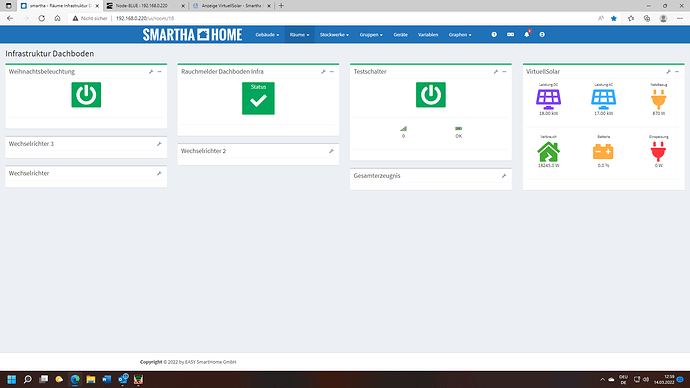Click the orange Netzbezug plug icon
This screenshot has width=690, height=388.
tap(659, 99)
